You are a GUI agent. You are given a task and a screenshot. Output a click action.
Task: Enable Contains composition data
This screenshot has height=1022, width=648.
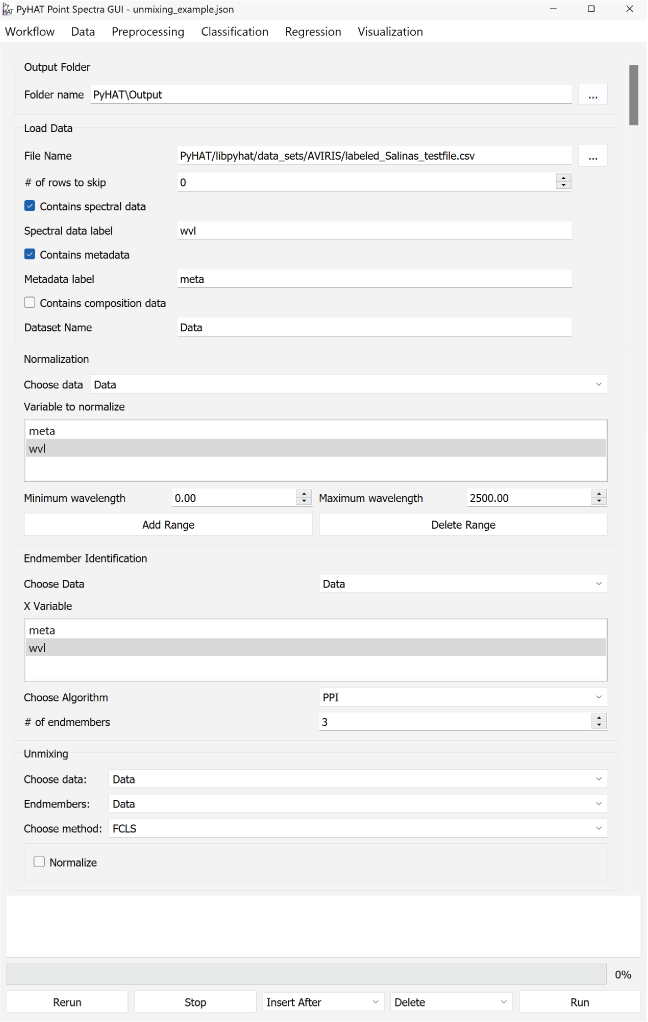tap(30, 303)
